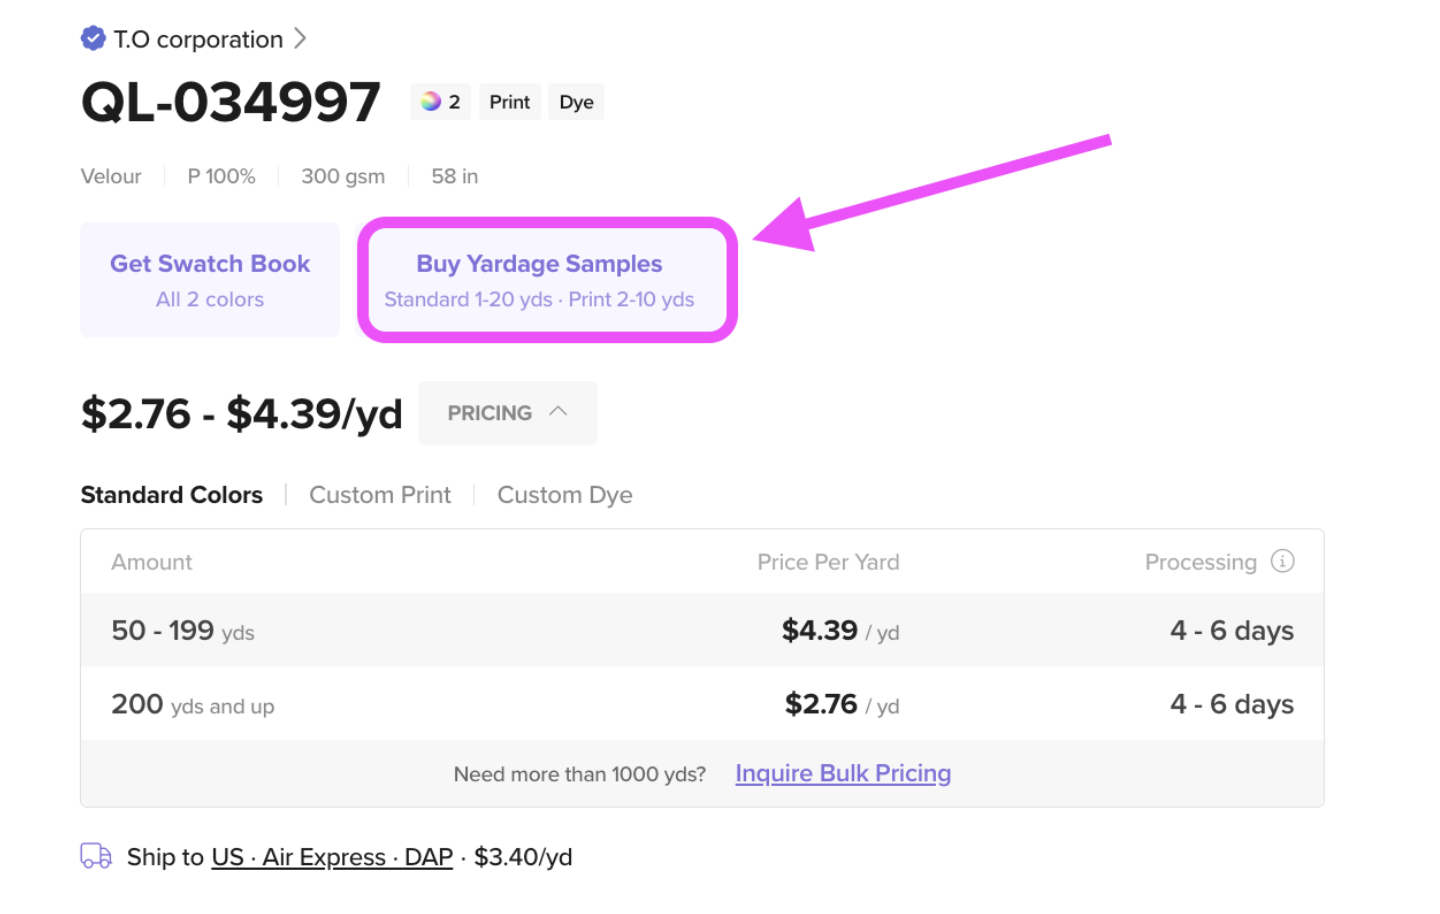This screenshot has height=914, width=1440.
Task: Switch to Custom Dye tab
Action: pyautogui.click(x=565, y=495)
